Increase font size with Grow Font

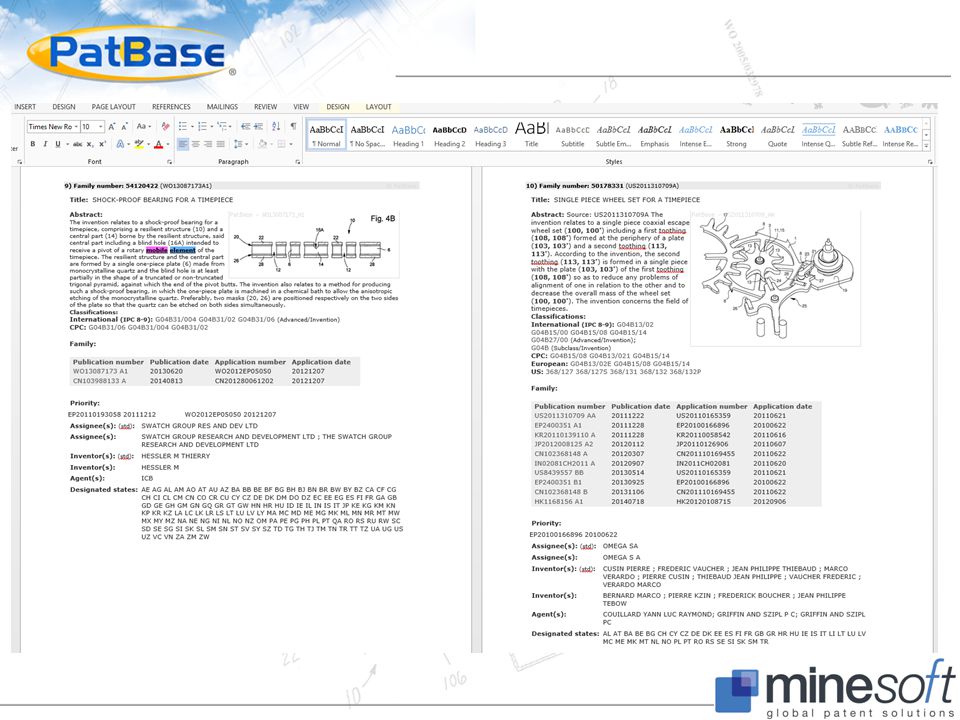tap(111, 126)
